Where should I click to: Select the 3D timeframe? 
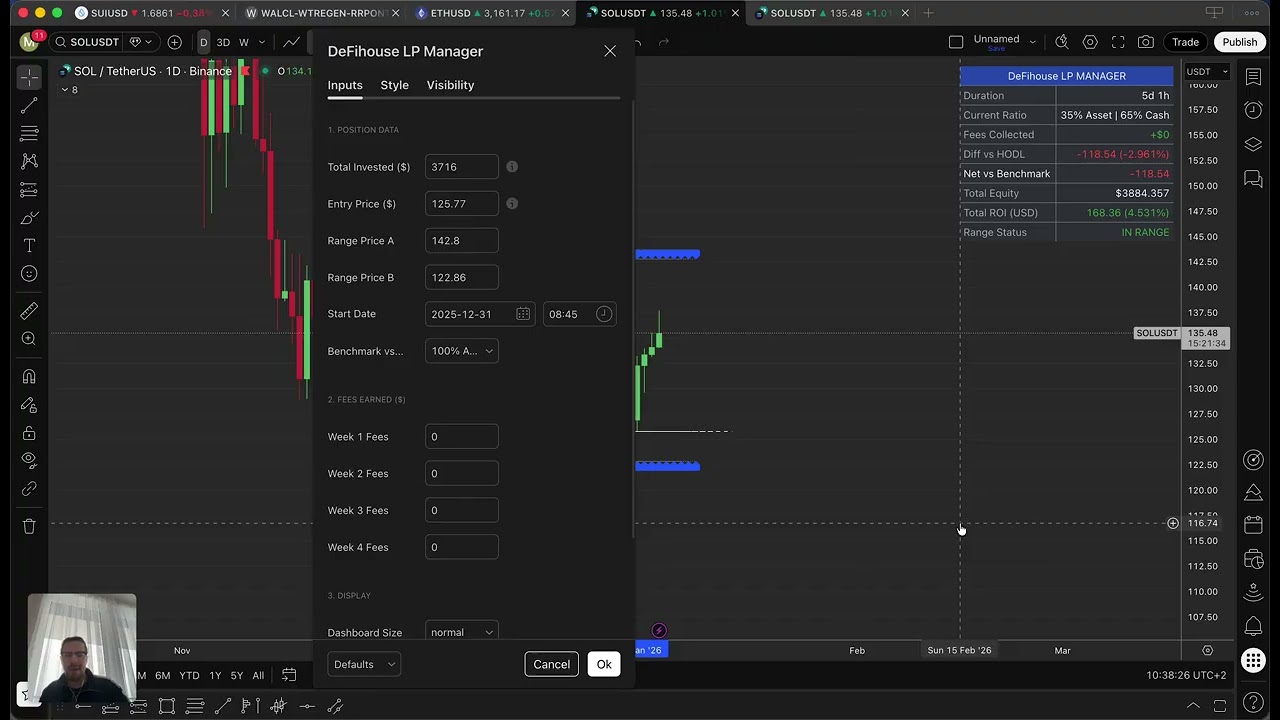(223, 42)
